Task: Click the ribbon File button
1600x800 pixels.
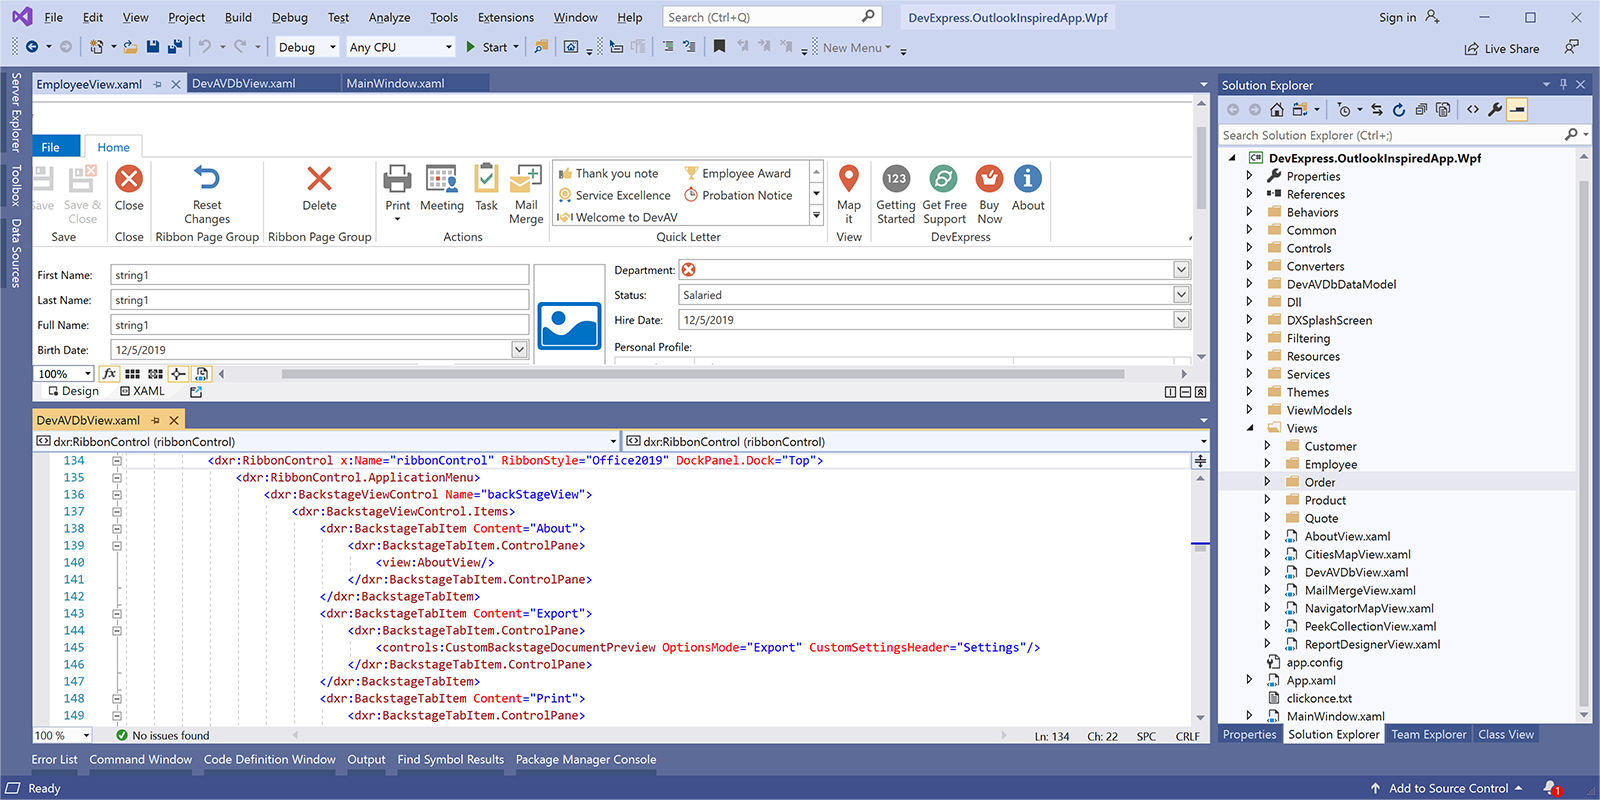Action: [x=55, y=147]
